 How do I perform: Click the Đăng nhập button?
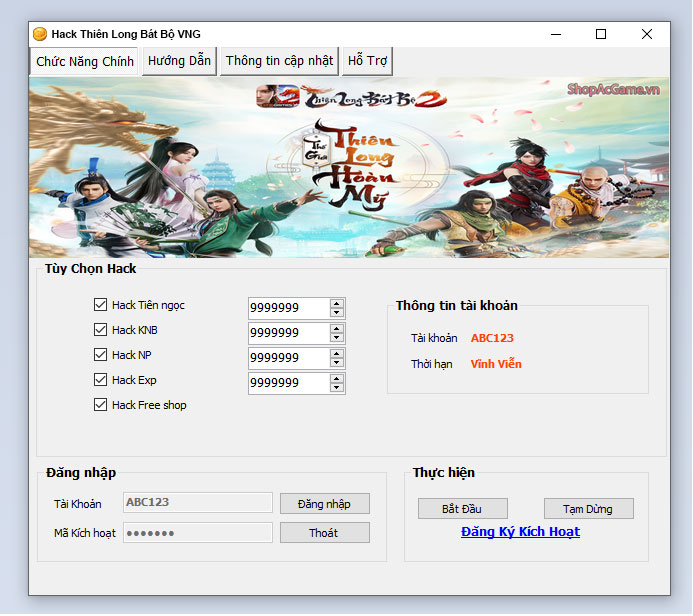[x=324, y=504]
